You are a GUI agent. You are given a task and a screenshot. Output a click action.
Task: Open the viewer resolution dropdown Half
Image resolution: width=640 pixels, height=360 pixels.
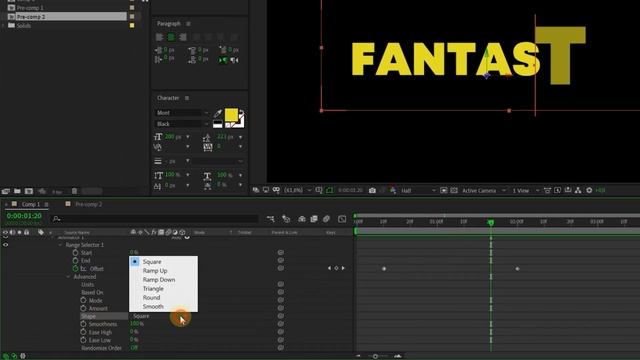pyautogui.click(x=418, y=191)
